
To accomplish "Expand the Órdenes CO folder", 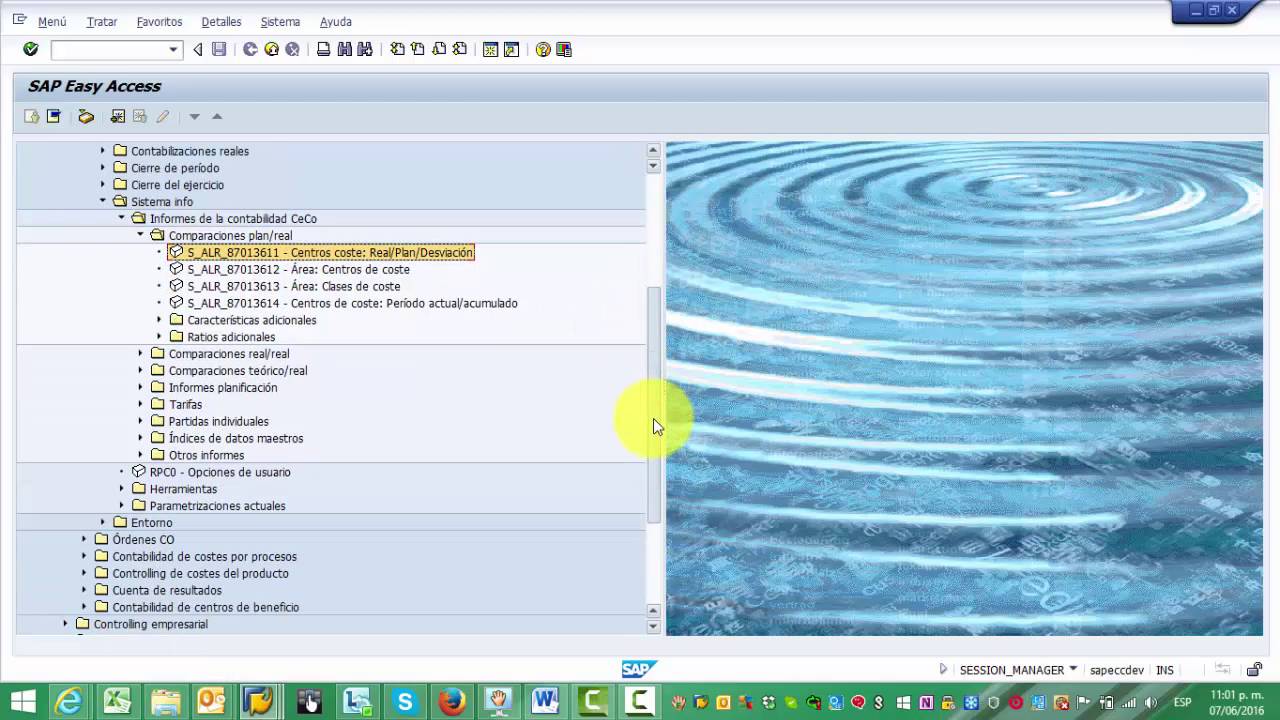I will pos(84,539).
